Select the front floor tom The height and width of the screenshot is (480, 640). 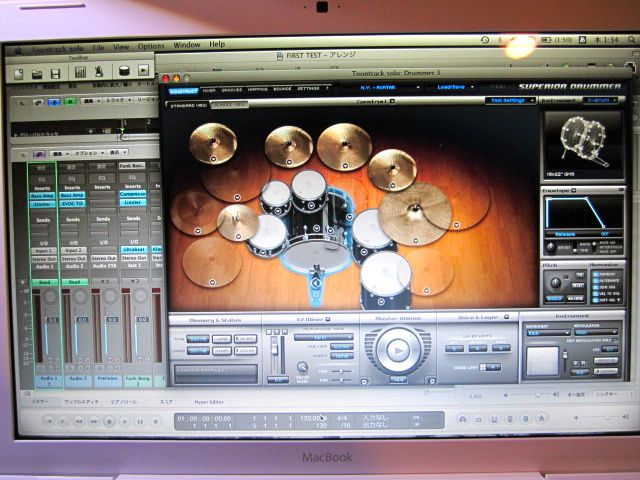[x=385, y=280]
